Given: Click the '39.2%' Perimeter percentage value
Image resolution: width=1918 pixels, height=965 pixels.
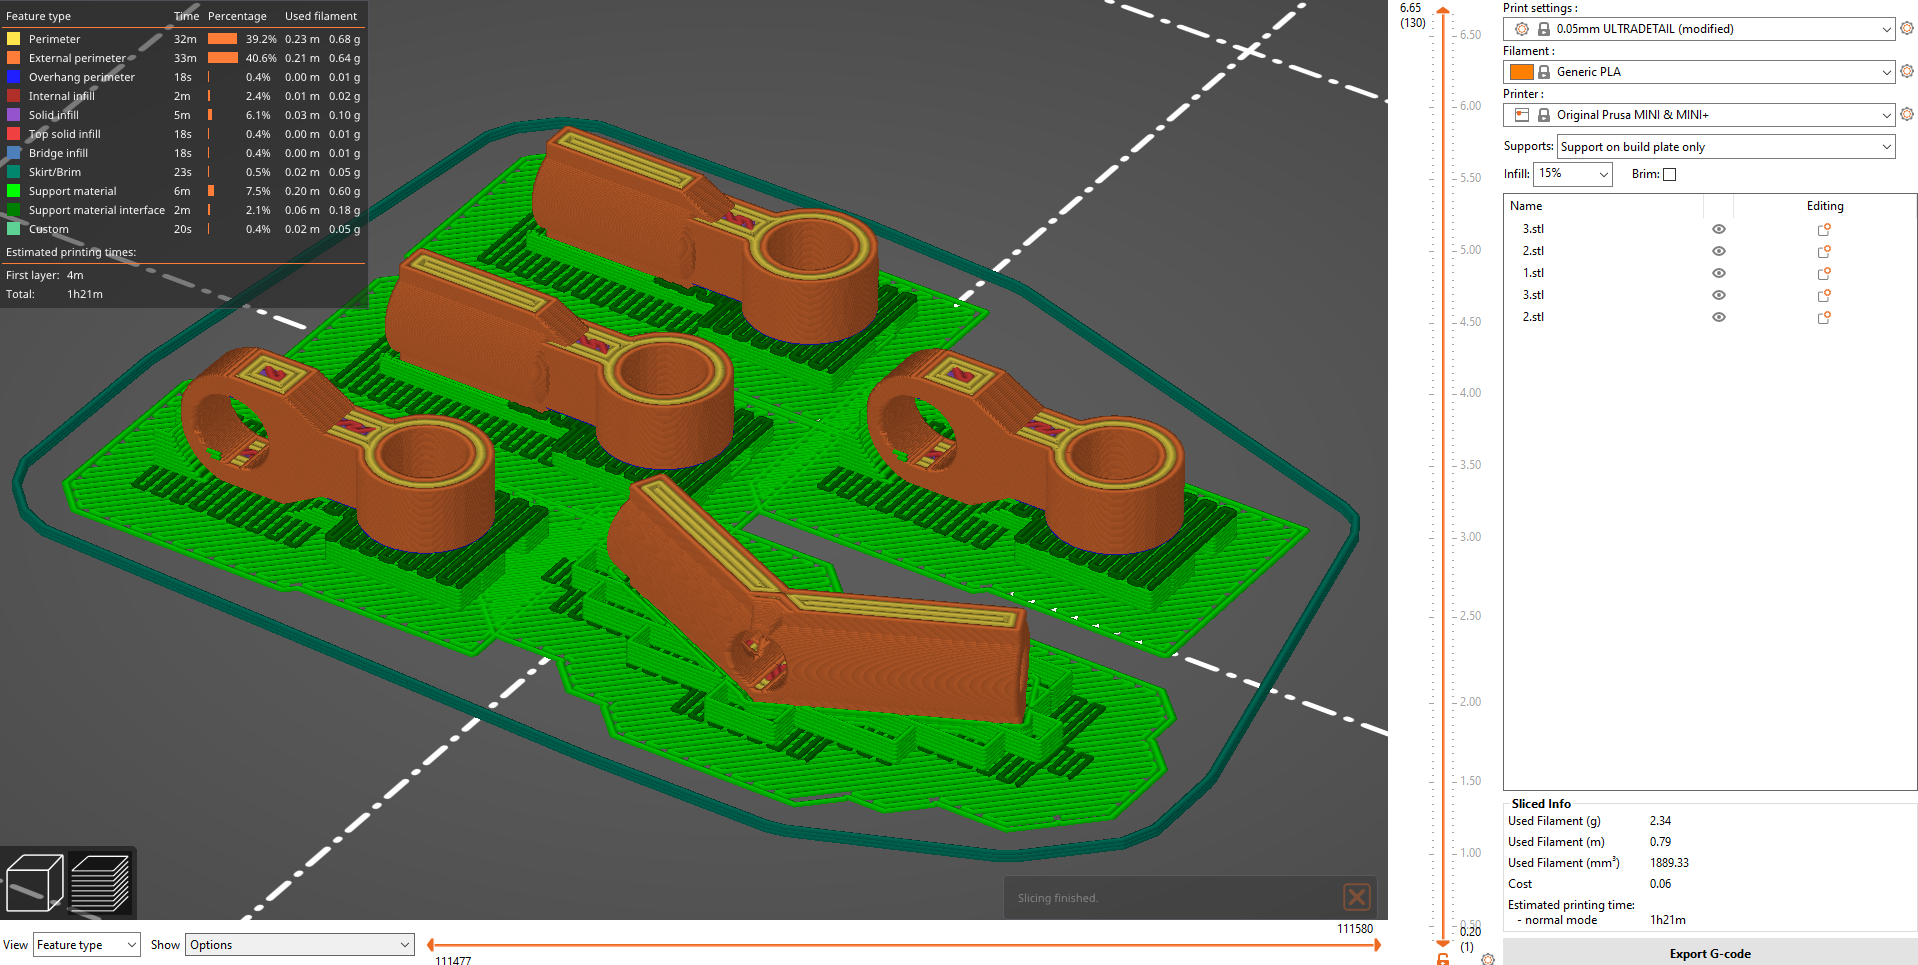Looking at the screenshot, I should click(261, 39).
